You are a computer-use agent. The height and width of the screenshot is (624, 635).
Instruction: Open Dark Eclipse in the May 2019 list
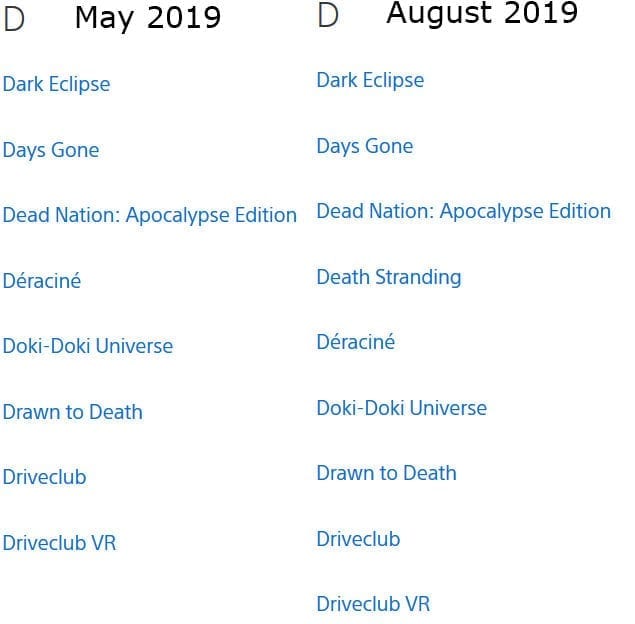[56, 84]
